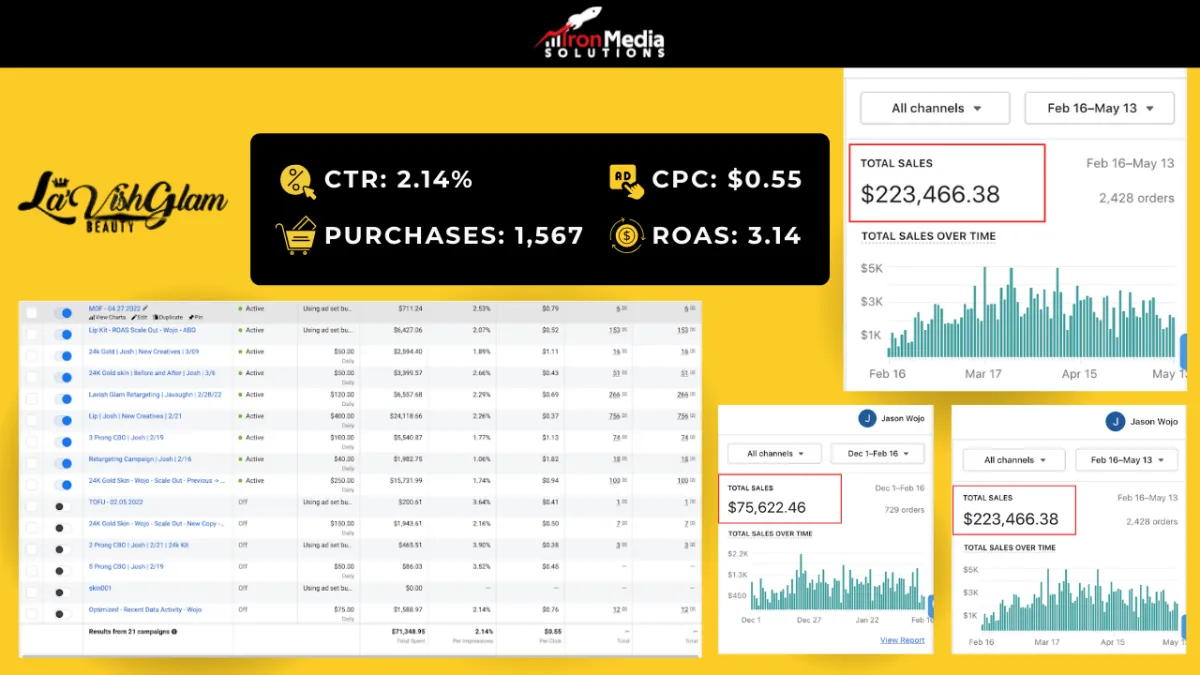Open the MOF - 04.27.2022 campaign

tap(114, 308)
